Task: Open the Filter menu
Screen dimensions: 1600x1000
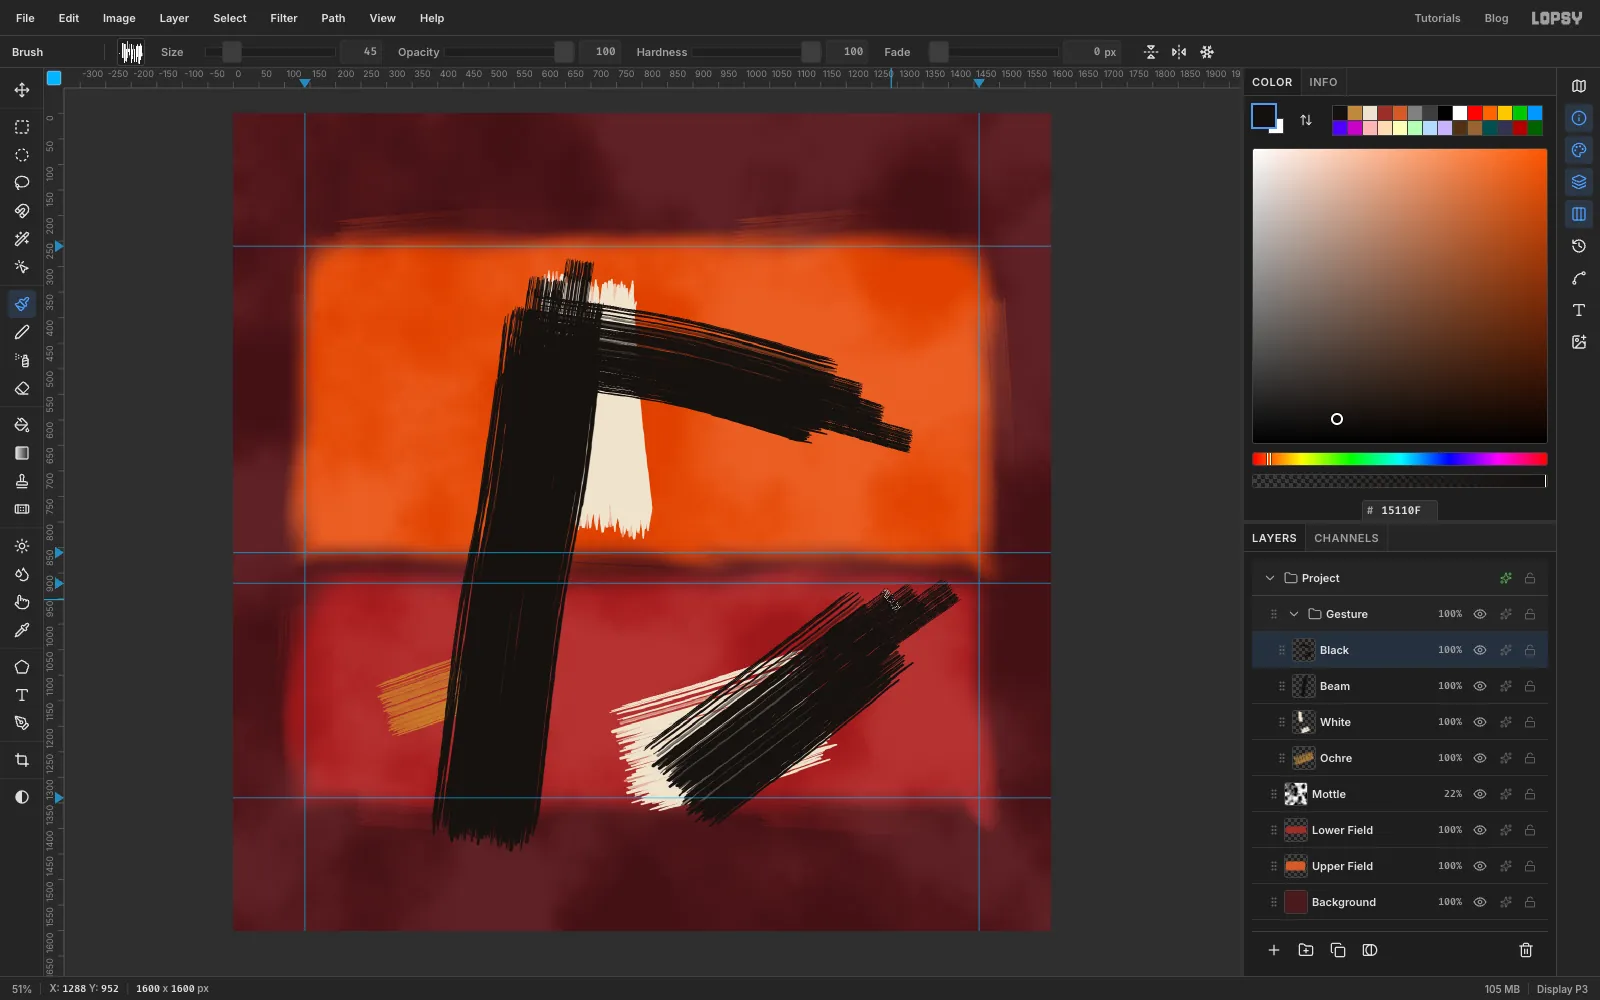Action: tap(284, 18)
